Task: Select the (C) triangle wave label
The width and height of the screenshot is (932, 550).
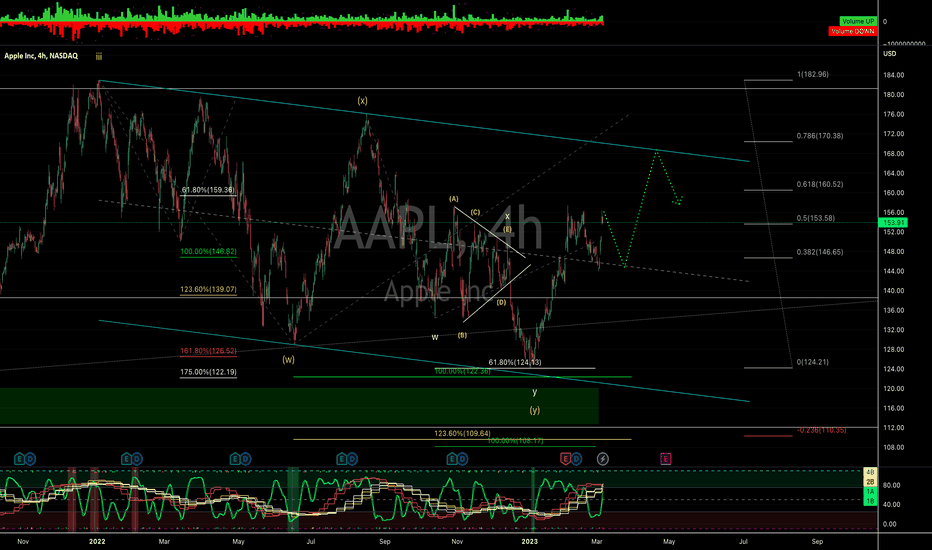Action: (x=476, y=212)
